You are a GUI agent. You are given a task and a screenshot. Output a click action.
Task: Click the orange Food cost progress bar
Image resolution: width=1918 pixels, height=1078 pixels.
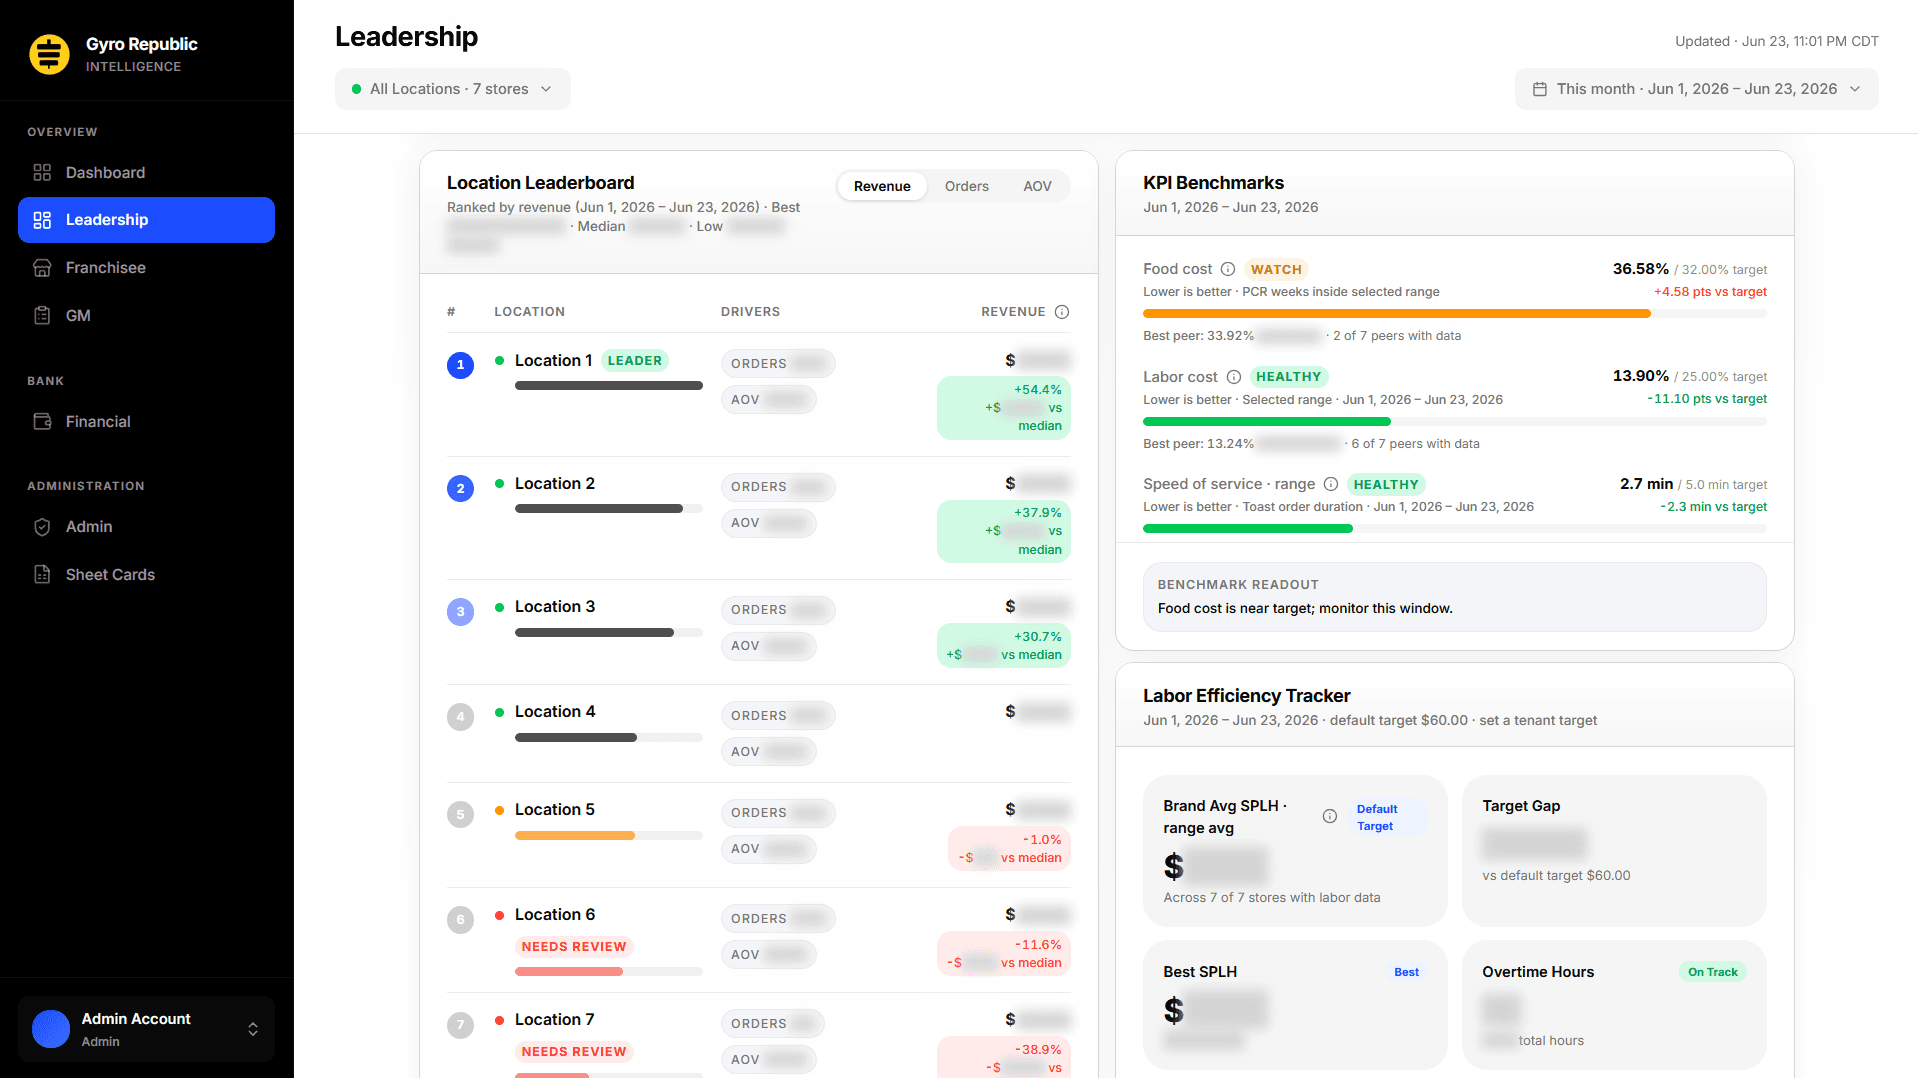(x=1396, y=314)
